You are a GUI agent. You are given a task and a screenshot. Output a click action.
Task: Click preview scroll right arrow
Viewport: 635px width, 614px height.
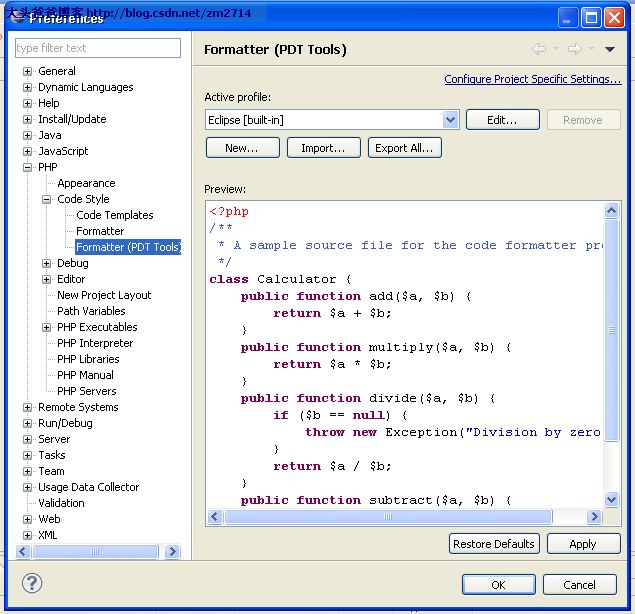click(x=595, y=516)
